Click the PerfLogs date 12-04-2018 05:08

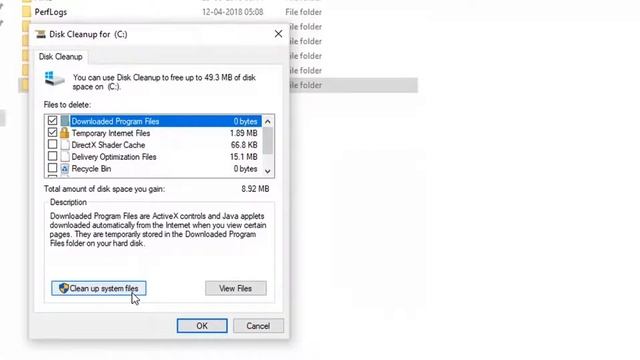pyautogui.click(x=233, y=12)
